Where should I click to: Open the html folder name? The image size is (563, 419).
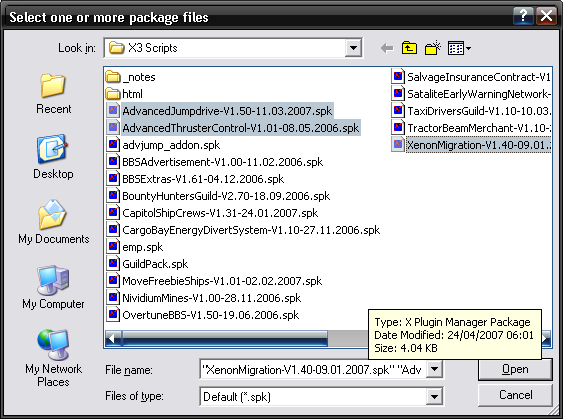tap(132, 94)
